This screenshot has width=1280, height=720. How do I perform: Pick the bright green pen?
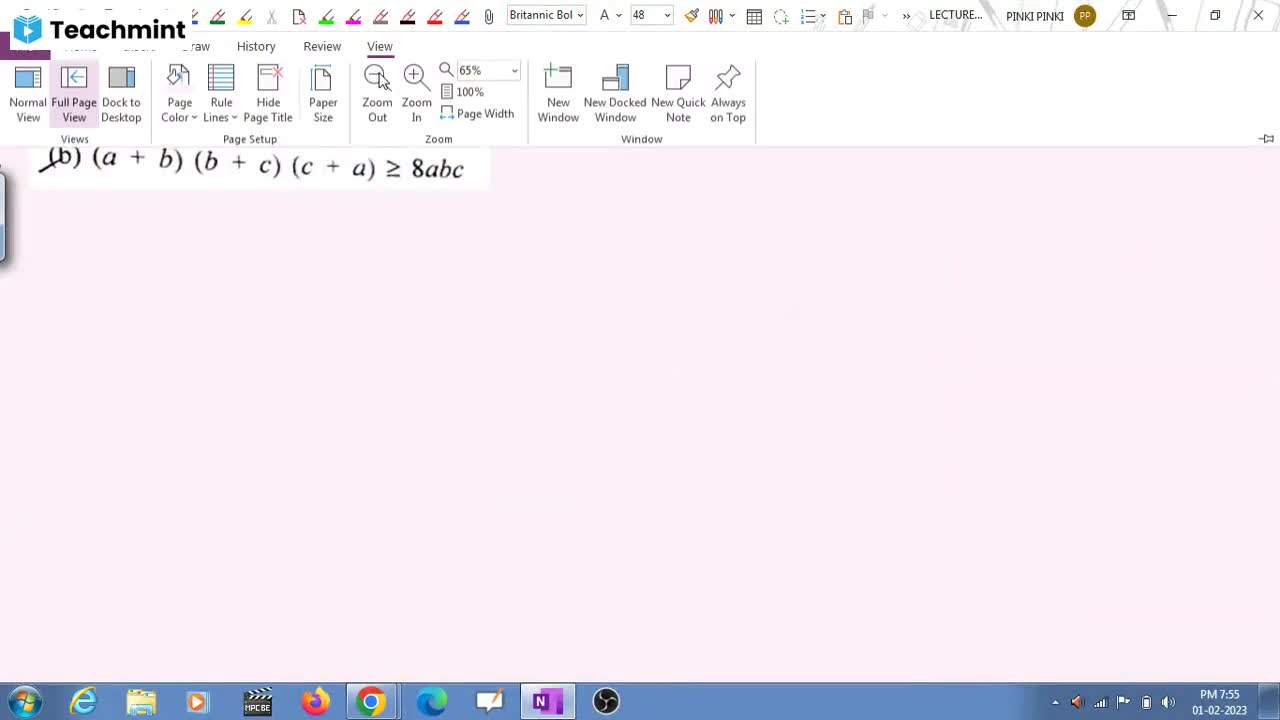(x=326, y=16)
